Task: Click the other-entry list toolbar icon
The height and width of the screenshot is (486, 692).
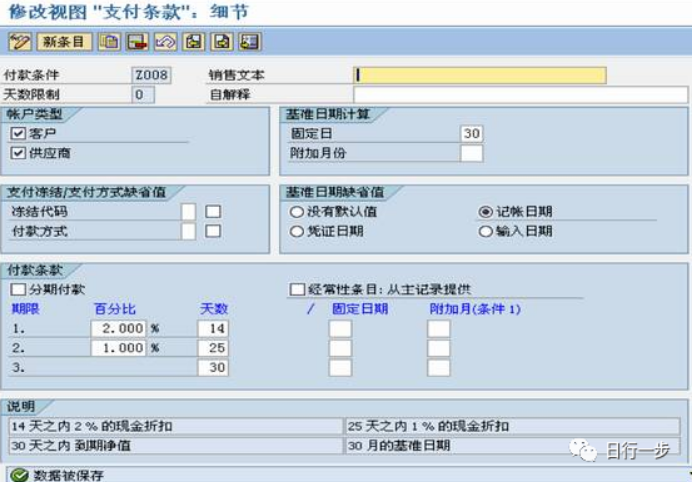Action: [250, 42]
